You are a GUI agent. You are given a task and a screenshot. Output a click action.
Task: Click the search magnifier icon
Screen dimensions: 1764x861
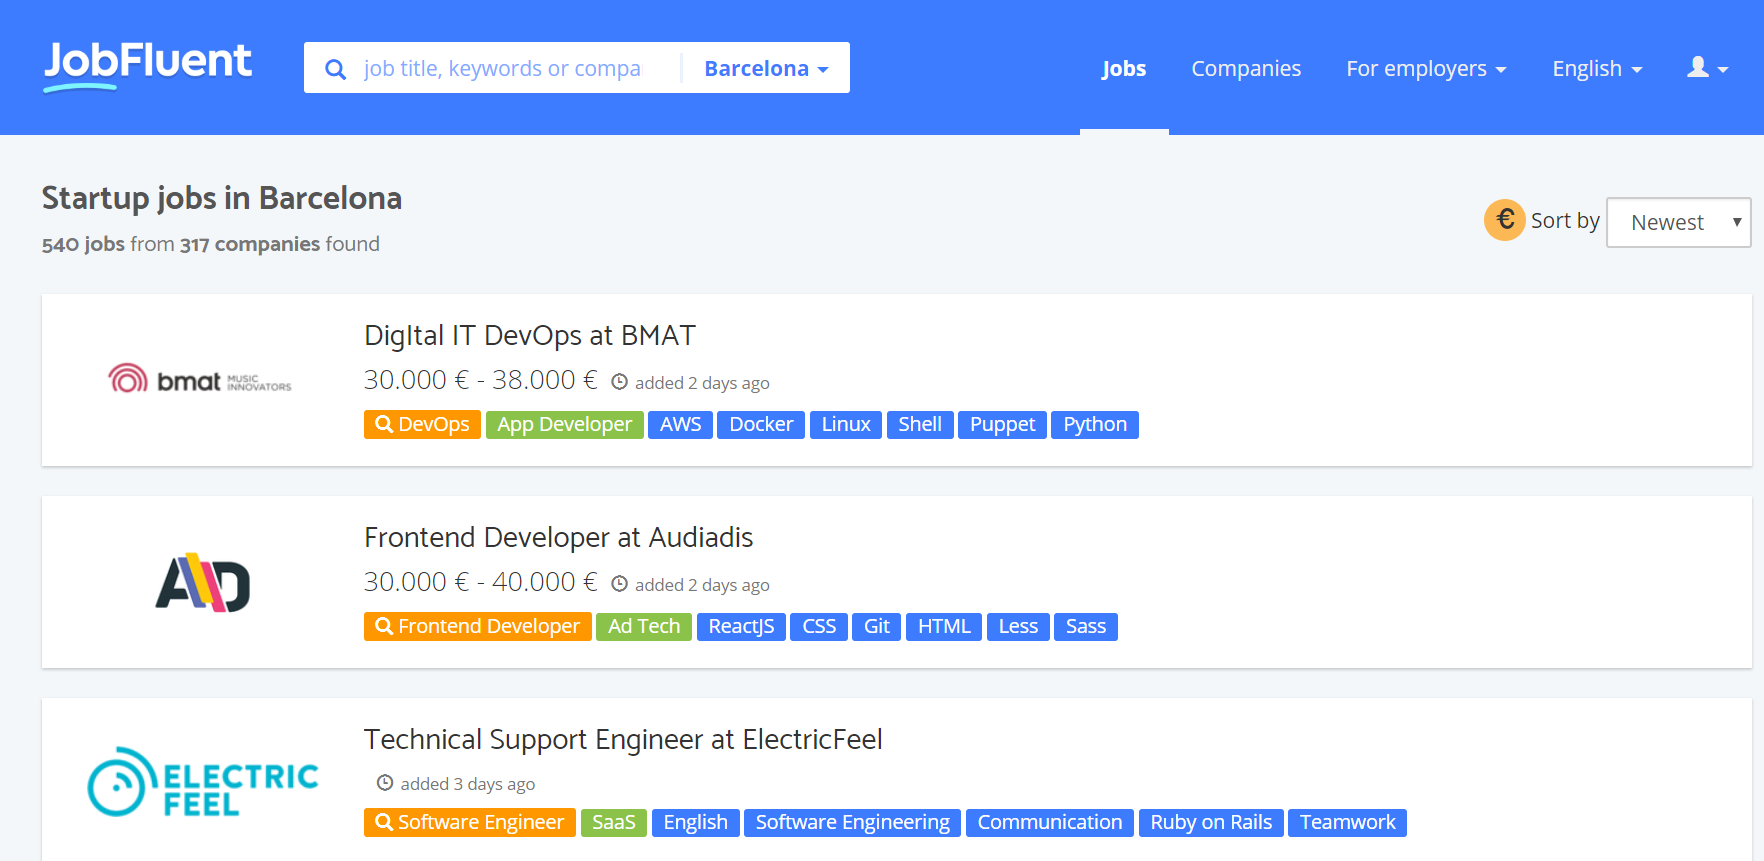336,69
